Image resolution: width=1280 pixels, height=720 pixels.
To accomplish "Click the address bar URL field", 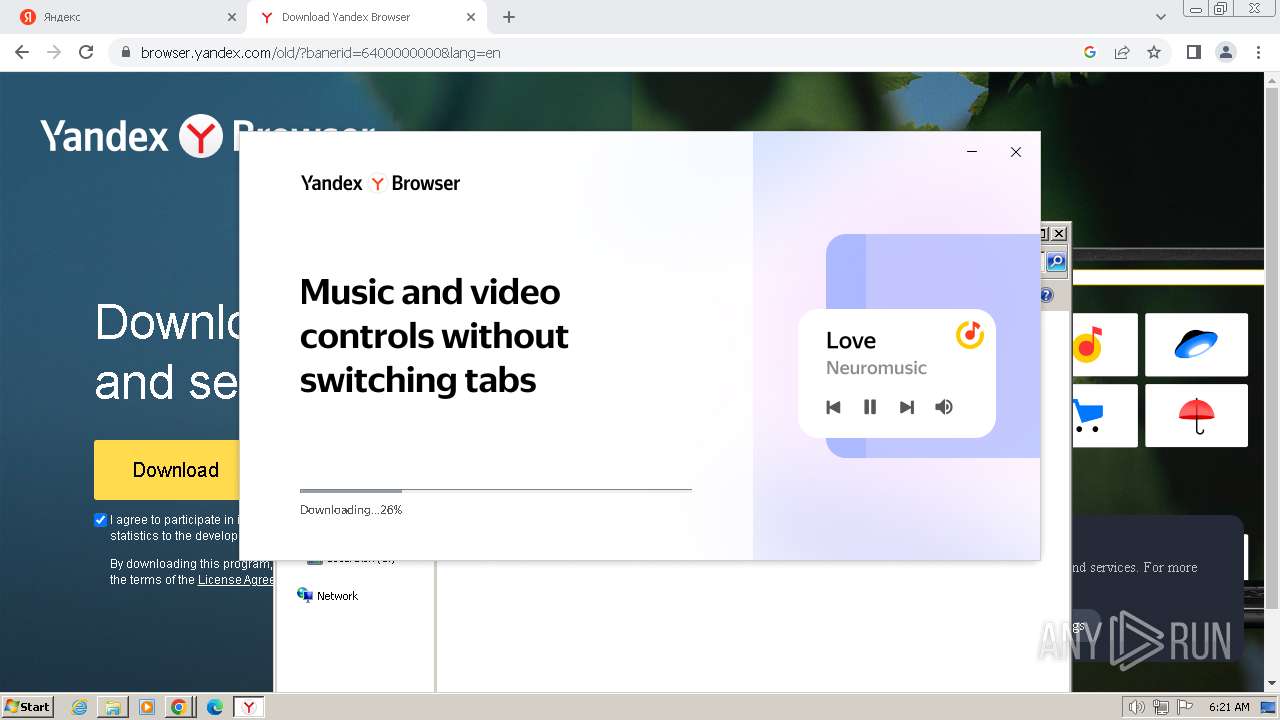I will [600, 52].
